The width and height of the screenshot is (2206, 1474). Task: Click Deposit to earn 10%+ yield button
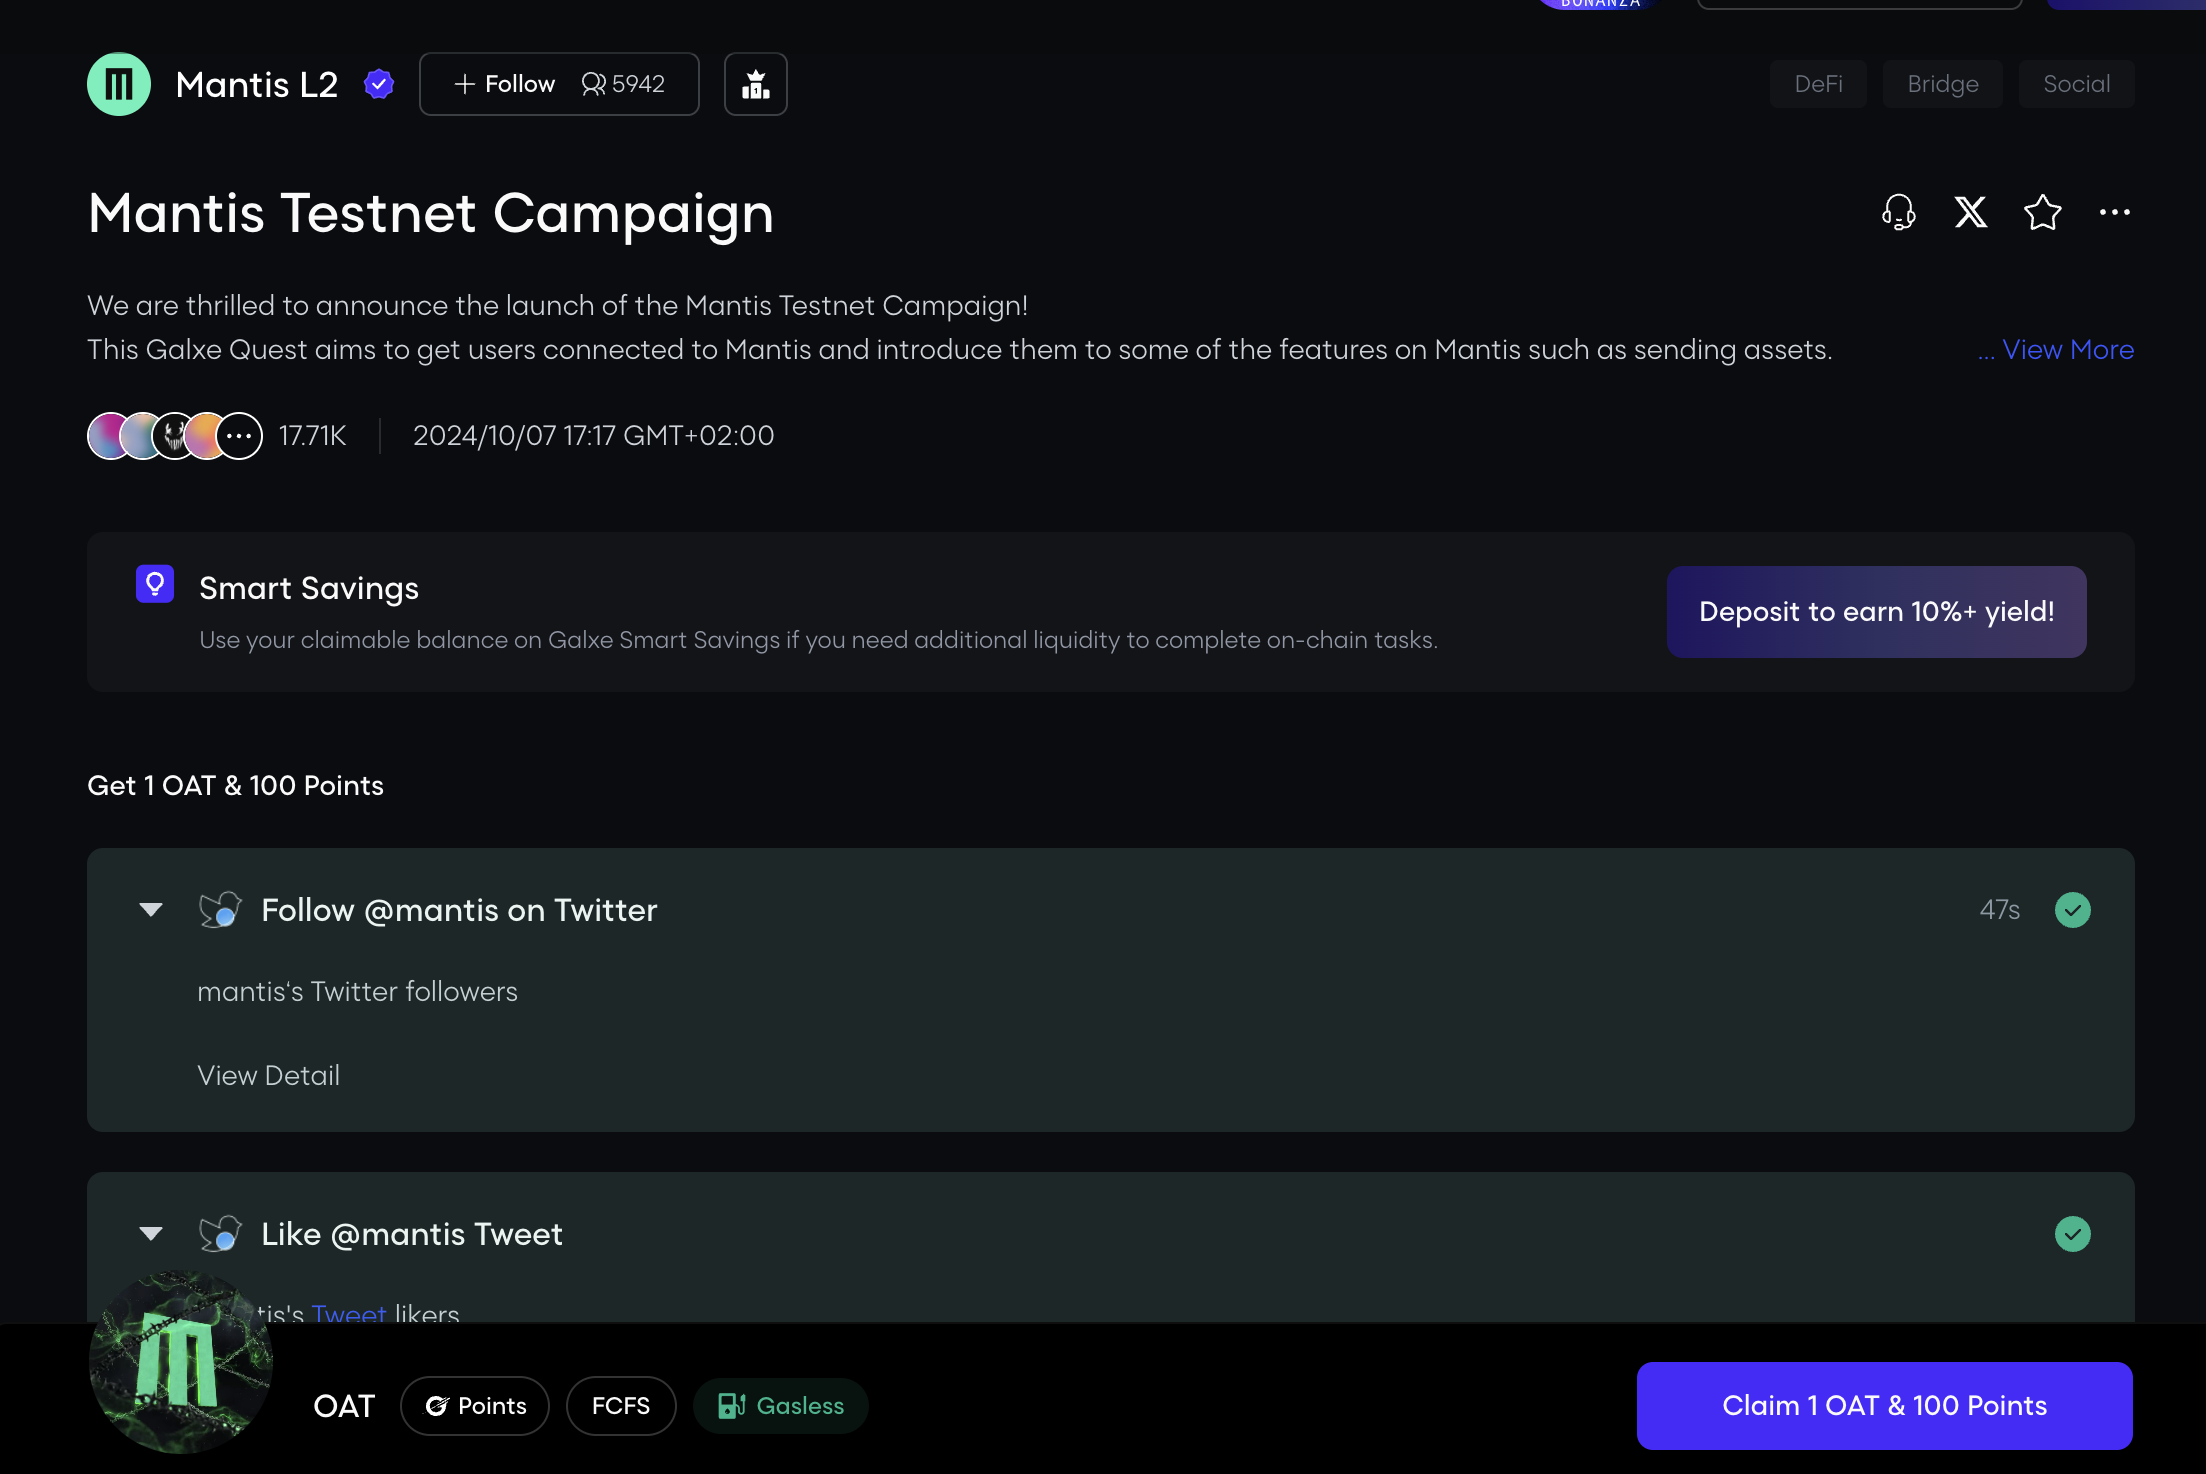tap(1876, 612)
